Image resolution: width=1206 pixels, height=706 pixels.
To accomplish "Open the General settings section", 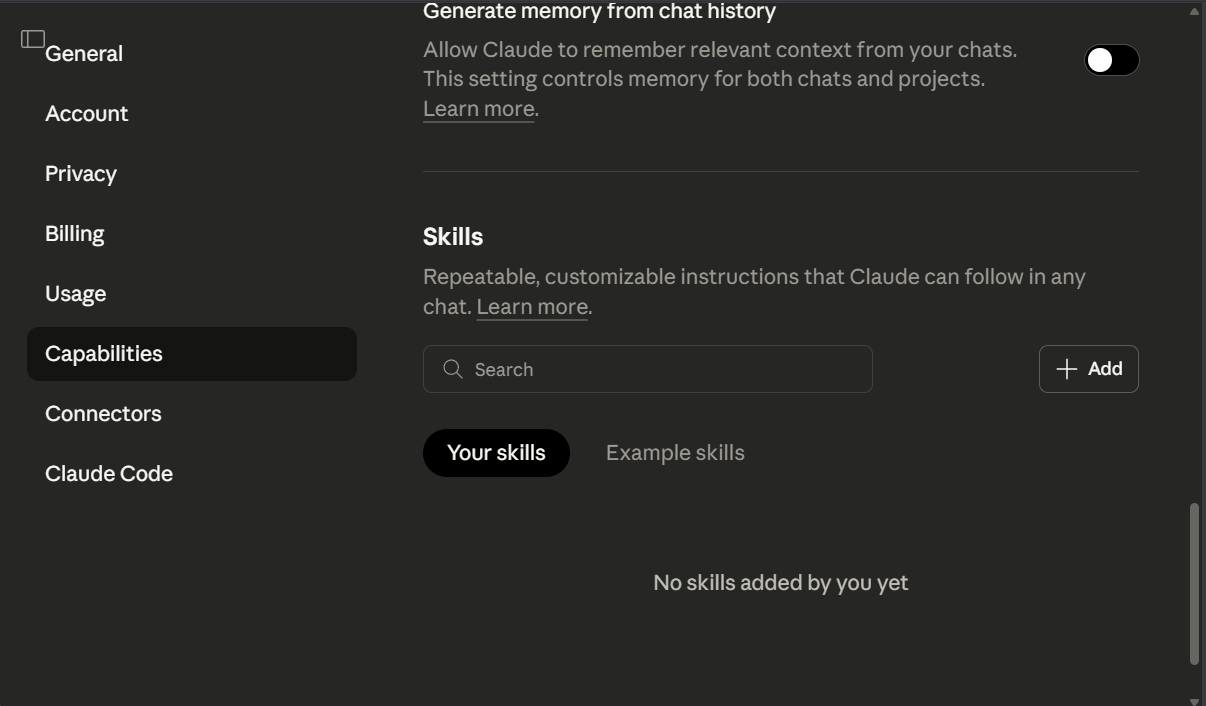I will pos(84,53).
